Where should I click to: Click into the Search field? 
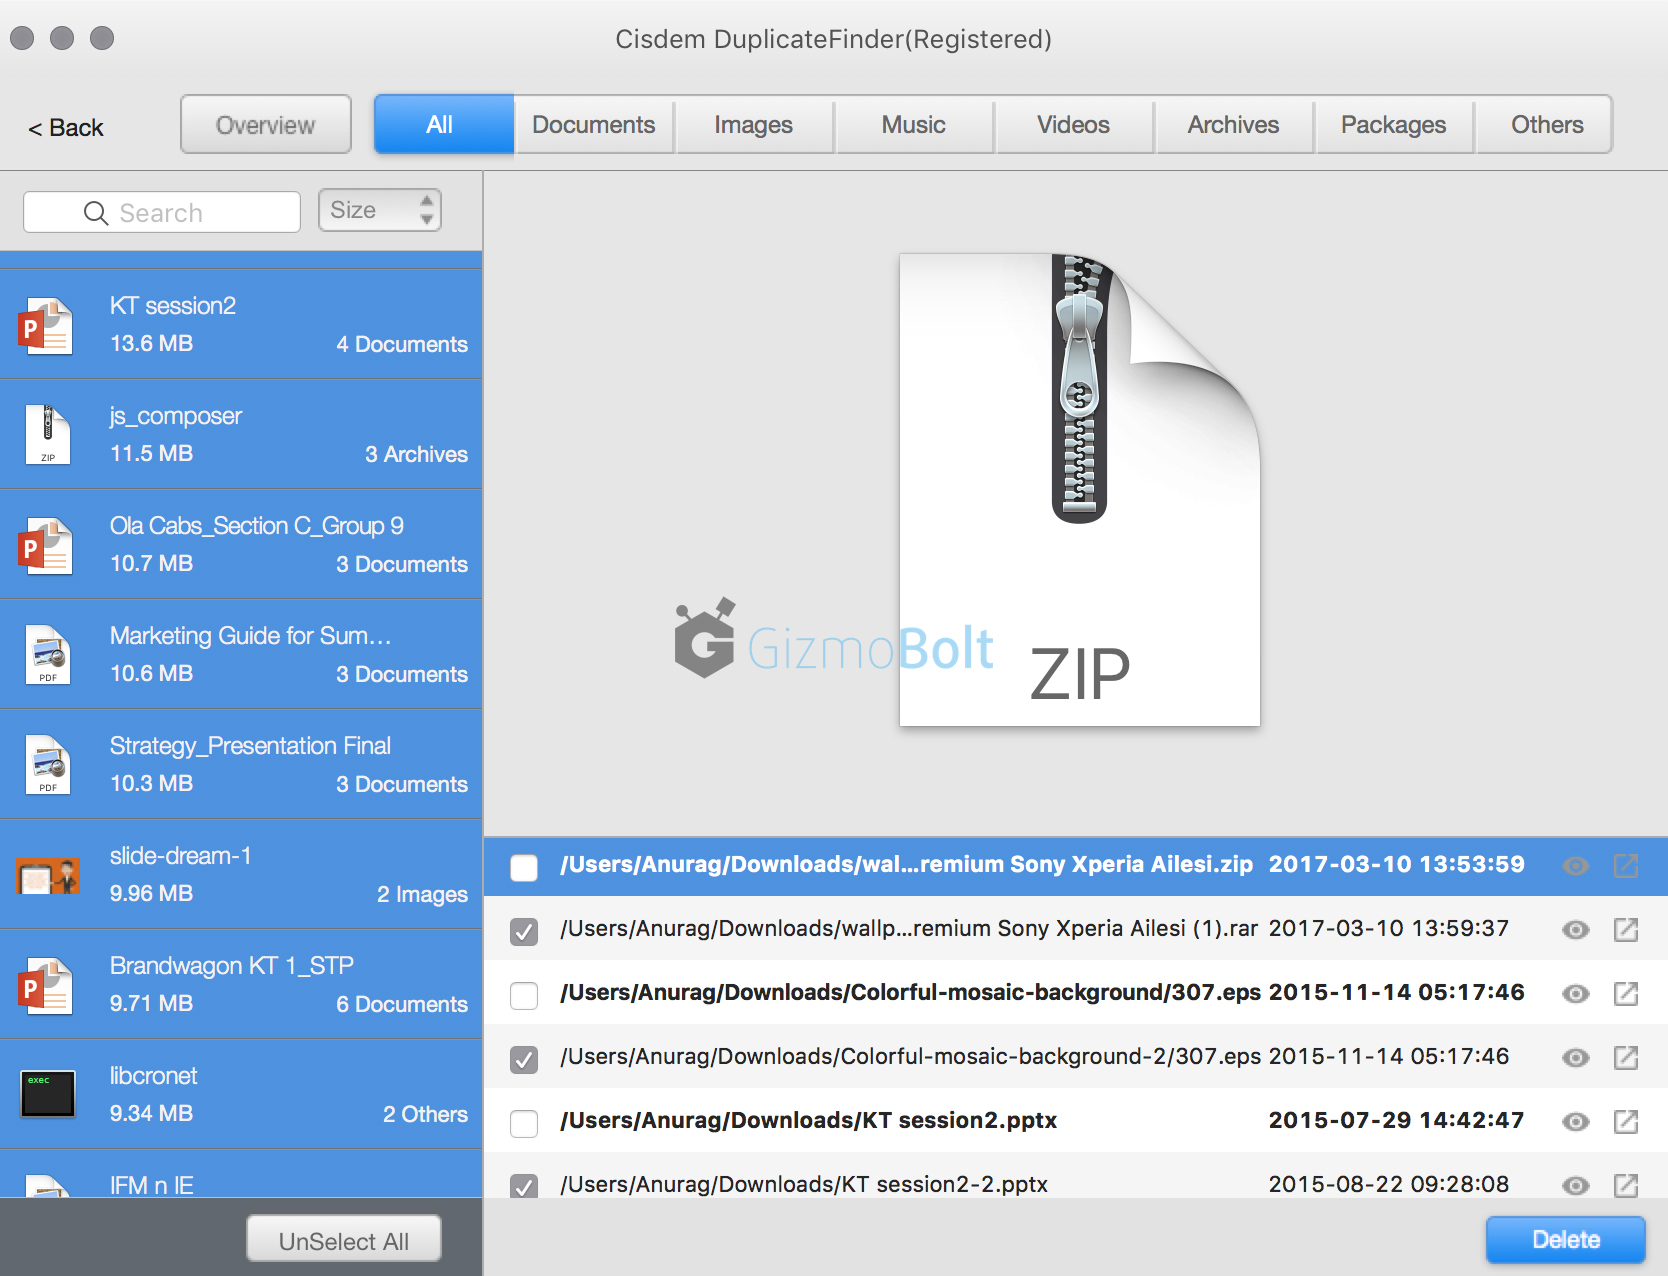tap(162, 212)
